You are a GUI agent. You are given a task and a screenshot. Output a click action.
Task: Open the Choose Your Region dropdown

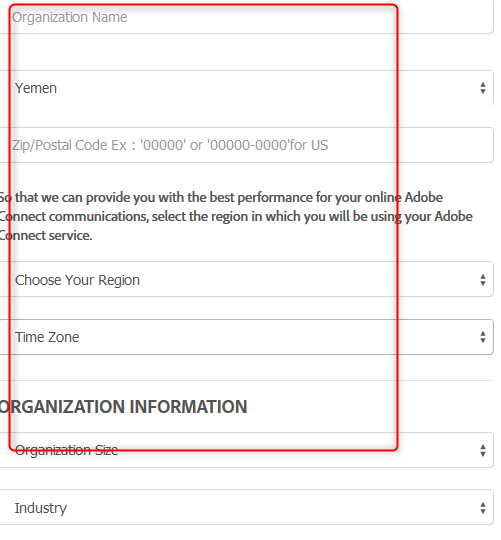click(x=246, y=279)
